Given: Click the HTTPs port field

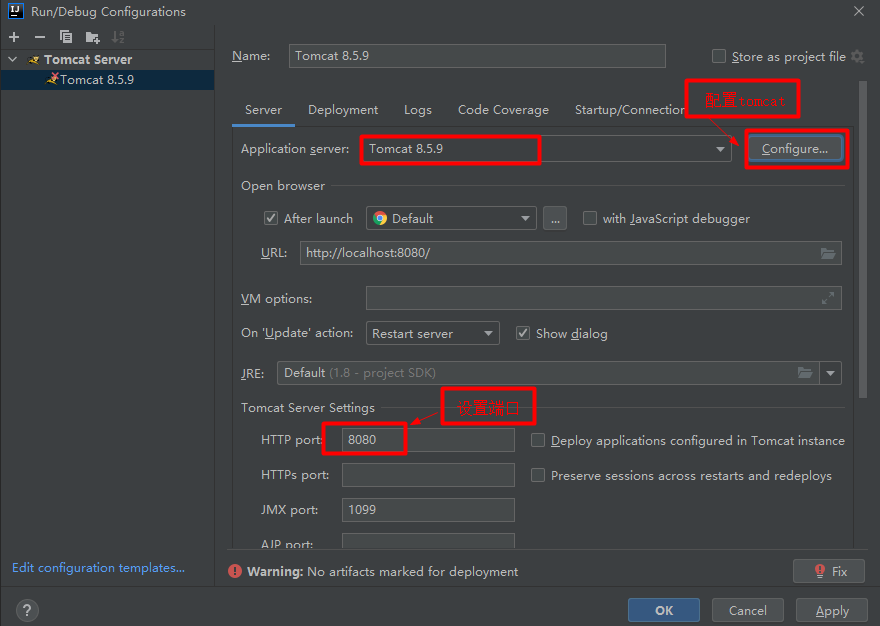Looking at the screenshot, I should (428, 475).
